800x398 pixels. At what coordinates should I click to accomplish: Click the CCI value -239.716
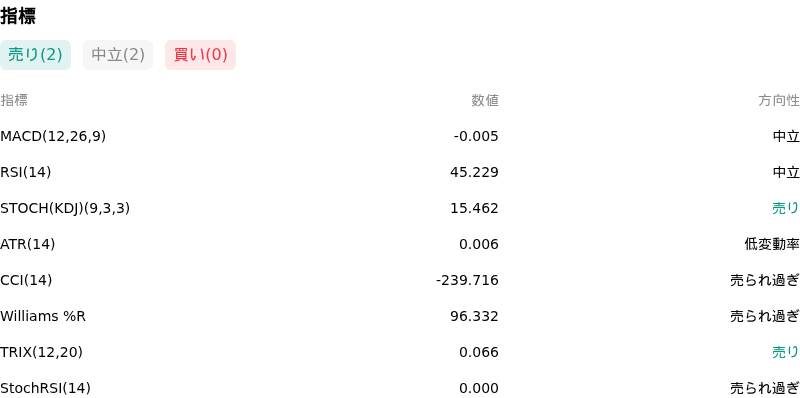[x=467, y=280]
